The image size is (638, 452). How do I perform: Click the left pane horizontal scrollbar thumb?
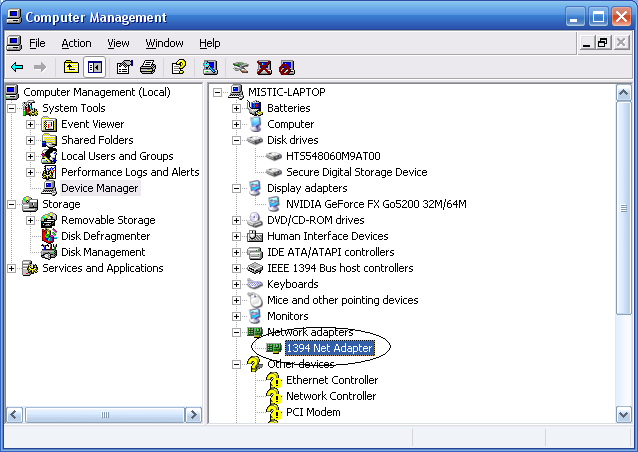[x=105, y=415]
